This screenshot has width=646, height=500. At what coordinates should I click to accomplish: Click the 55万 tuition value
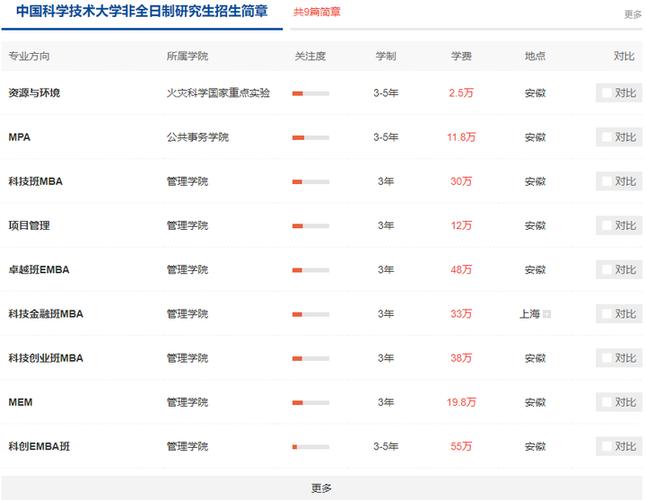(461, 446)
